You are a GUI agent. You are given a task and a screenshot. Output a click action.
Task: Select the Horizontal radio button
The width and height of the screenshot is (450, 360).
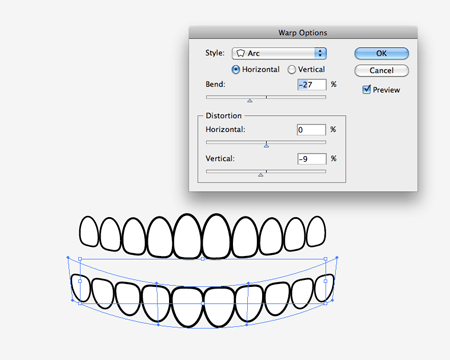coord(235,70)
